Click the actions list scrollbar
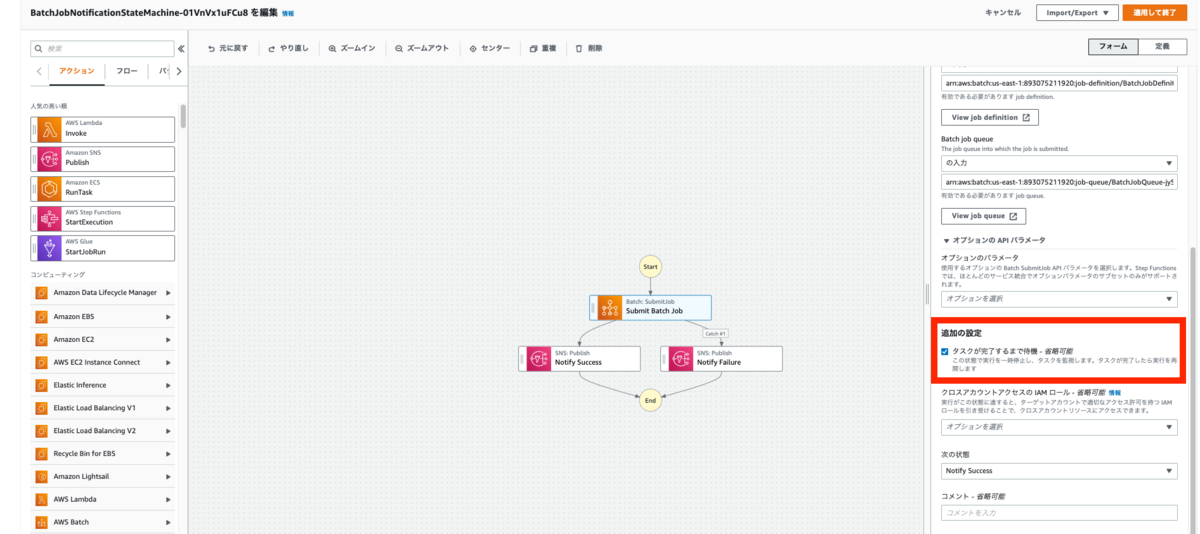 tap(183, 115)
